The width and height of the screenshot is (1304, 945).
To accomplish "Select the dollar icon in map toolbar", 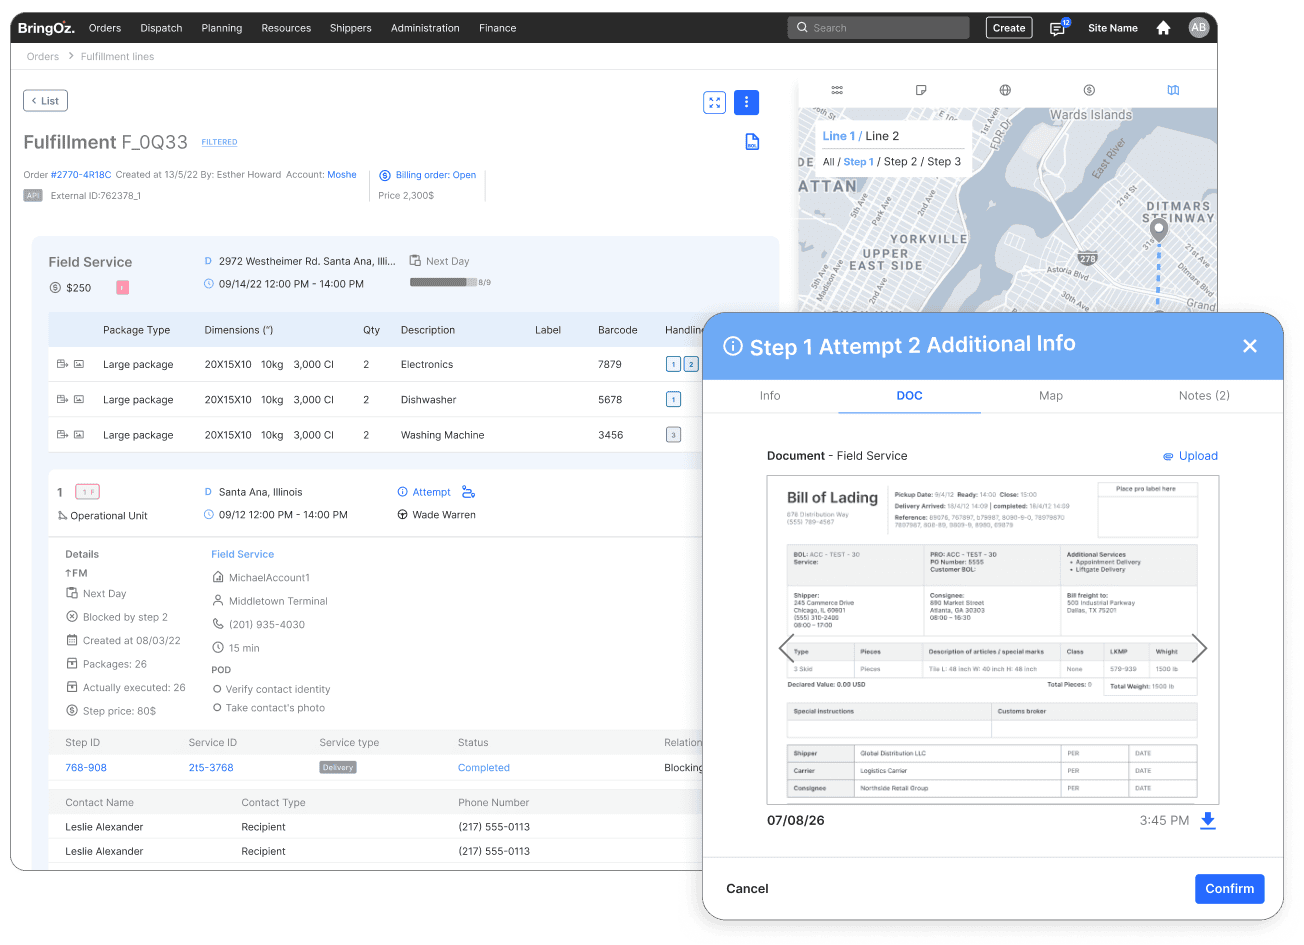I will click(1089, 90).
